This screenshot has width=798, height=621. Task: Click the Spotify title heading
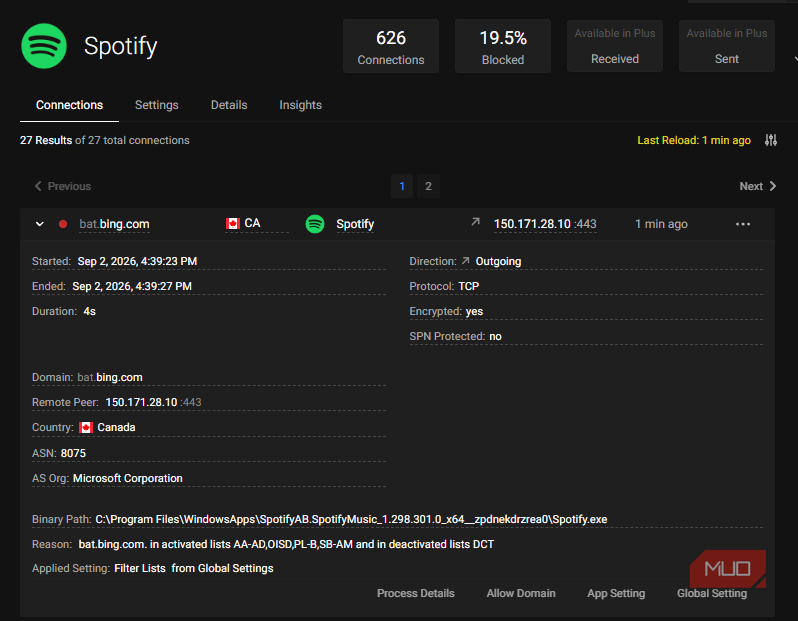click(x=121, y=46)
